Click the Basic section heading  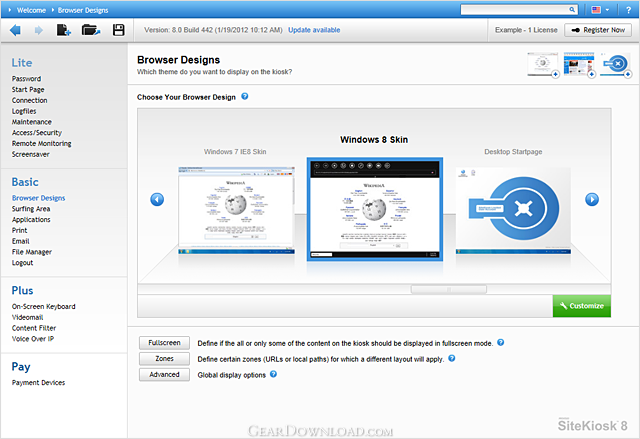(x=25, y=182)
